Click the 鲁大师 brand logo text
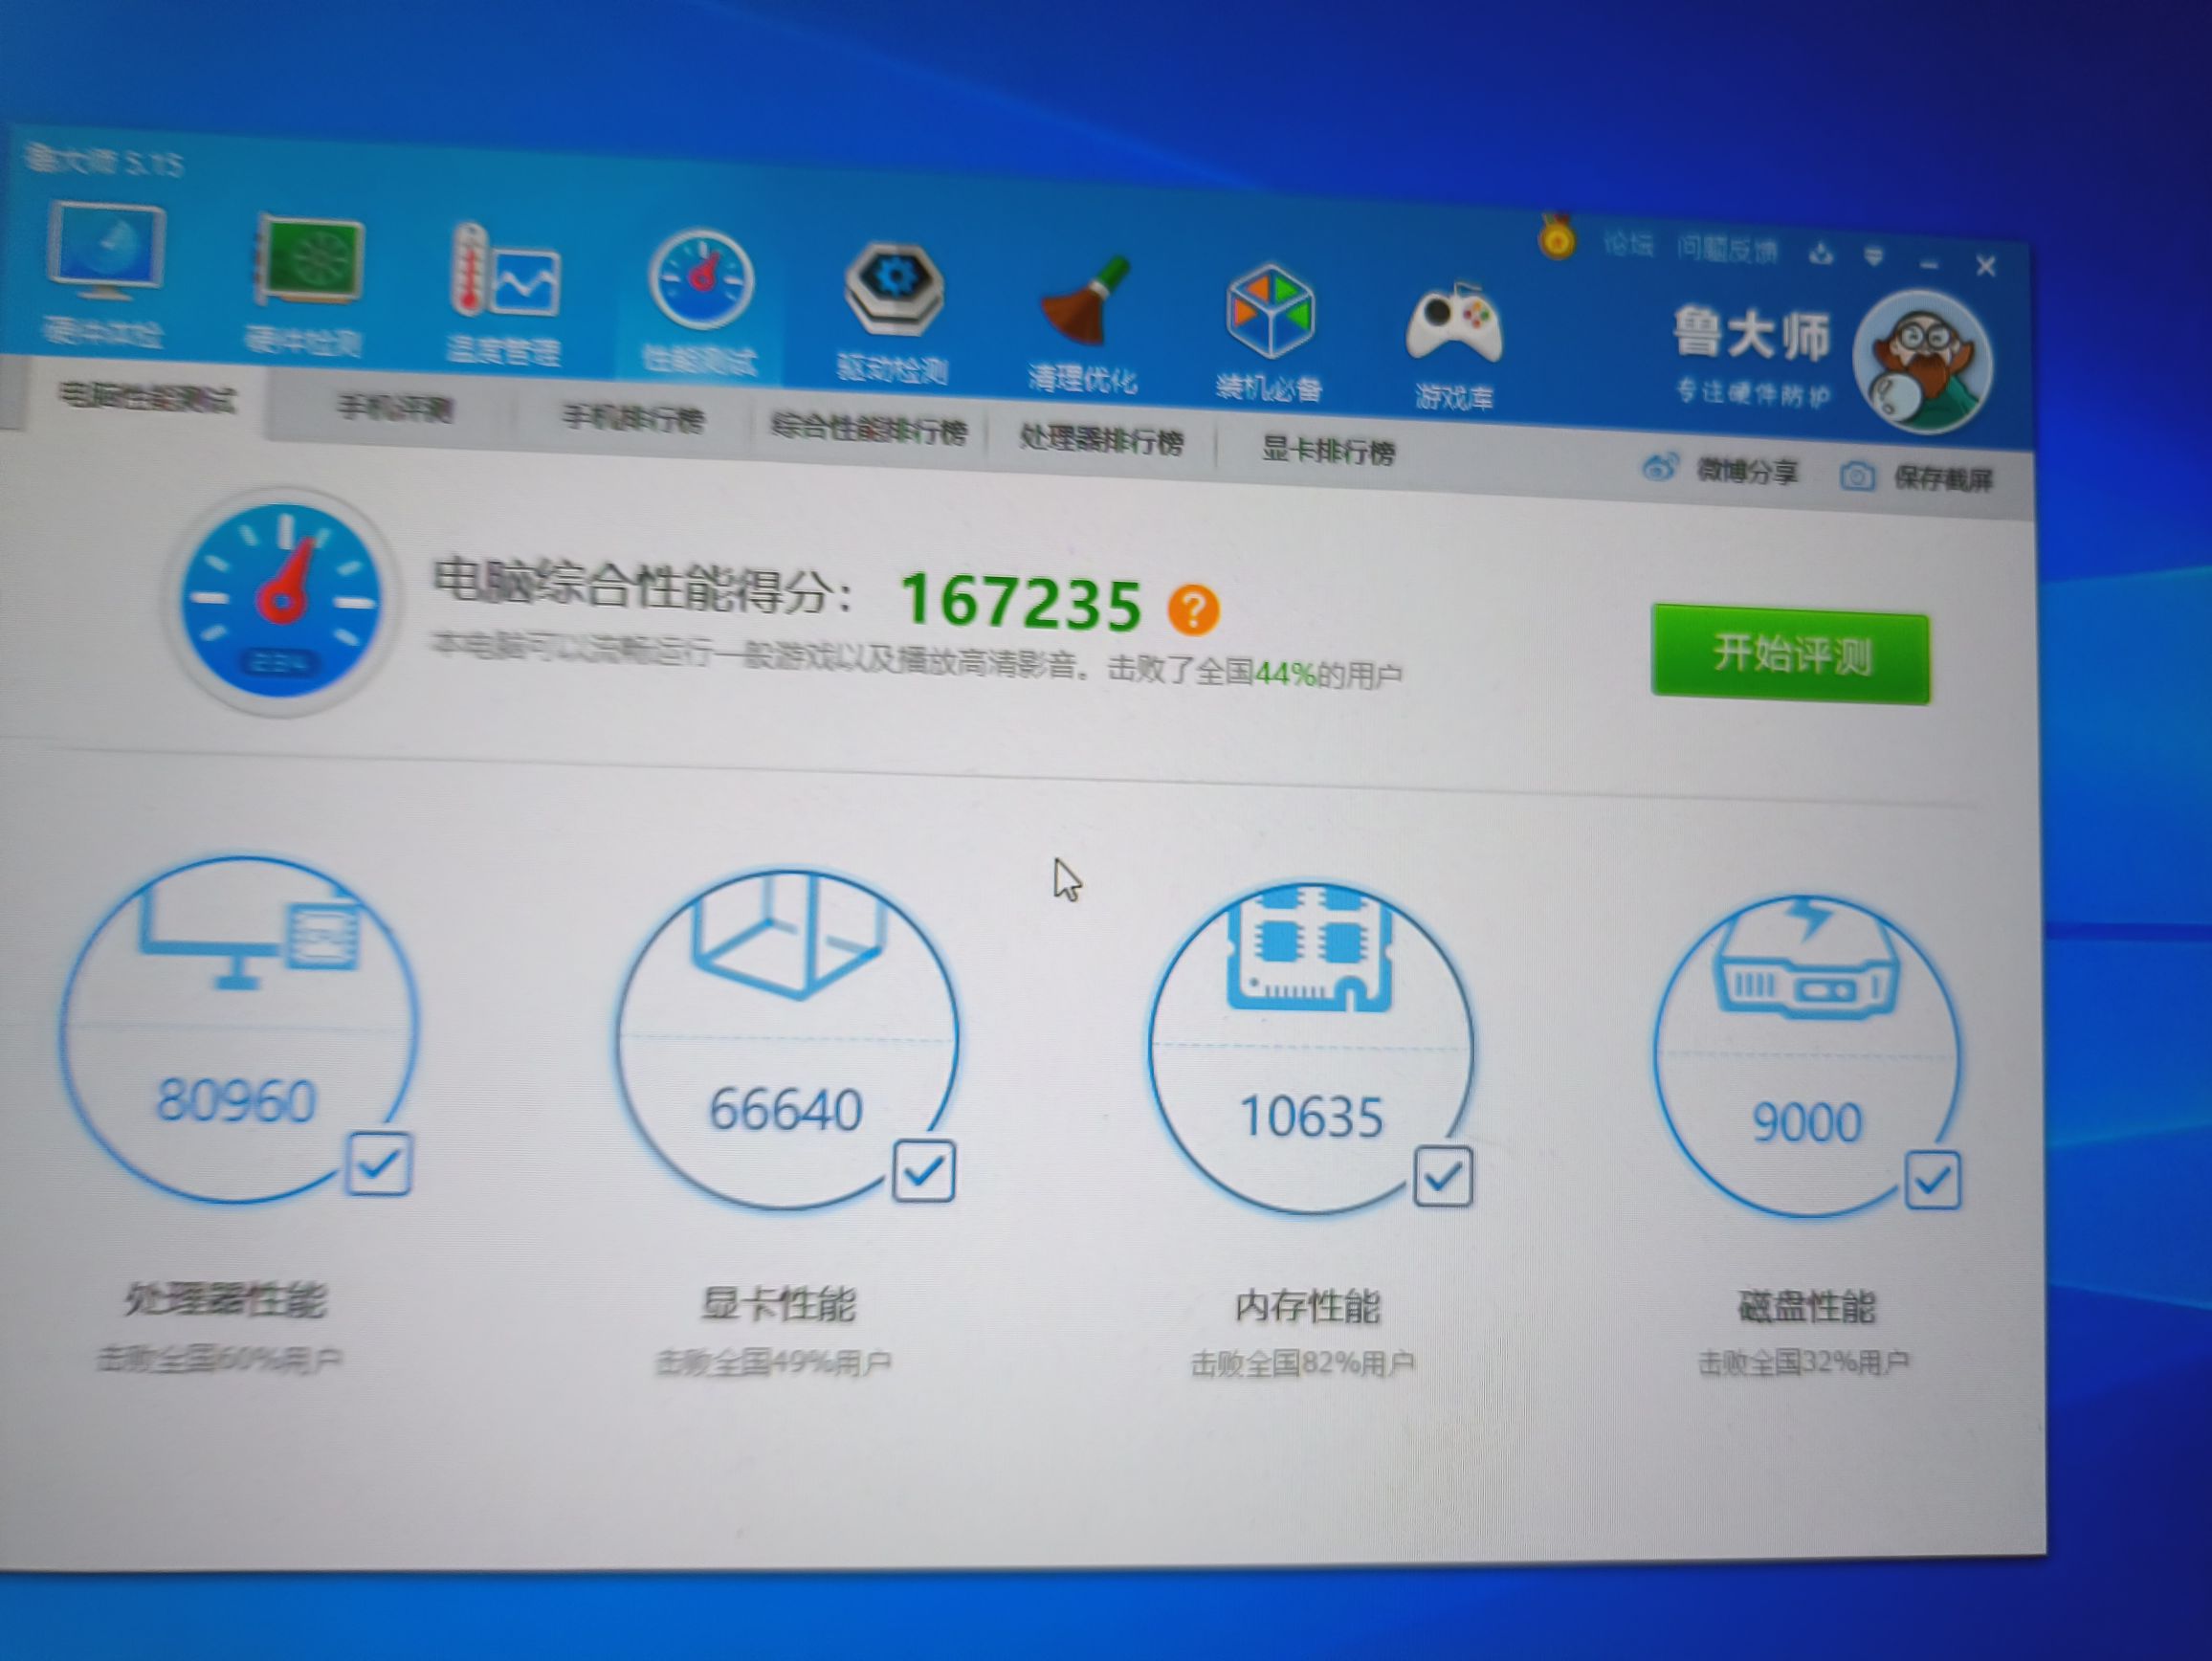This screenshot has width=2212, height=1661. [x=1751, y=335]
